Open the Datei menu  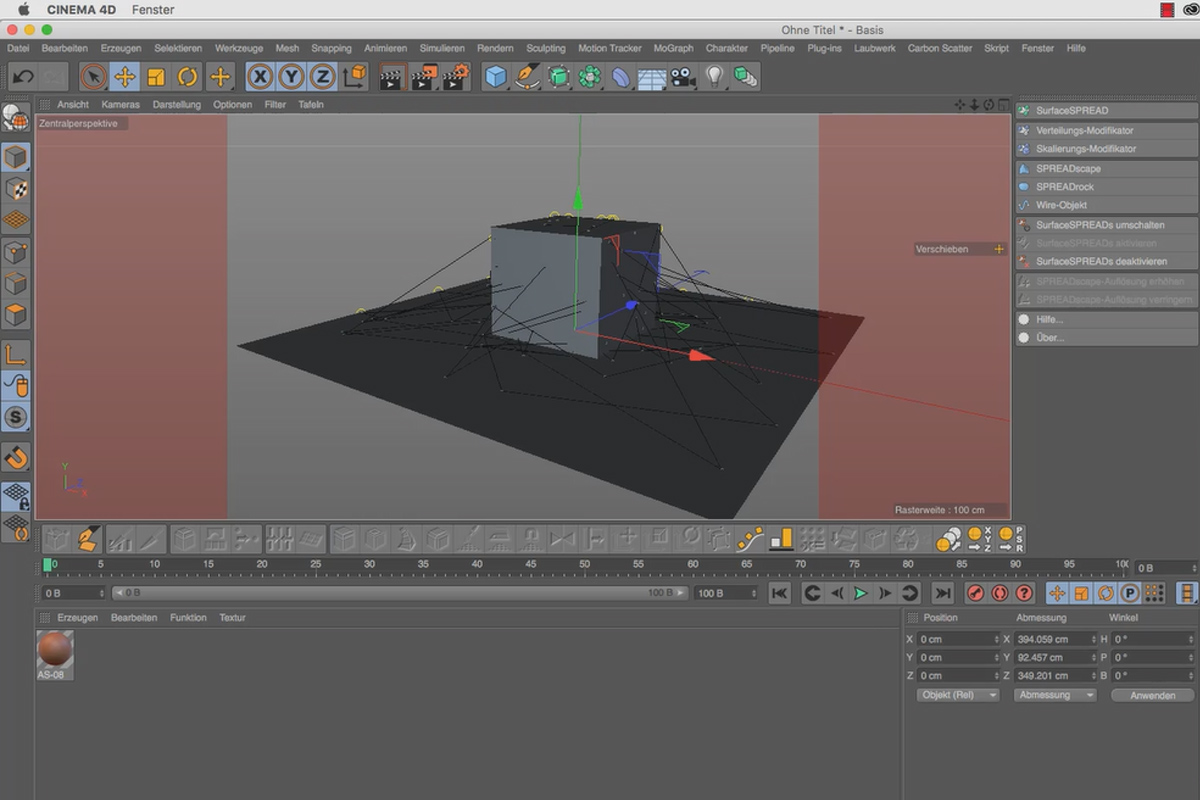18,48
